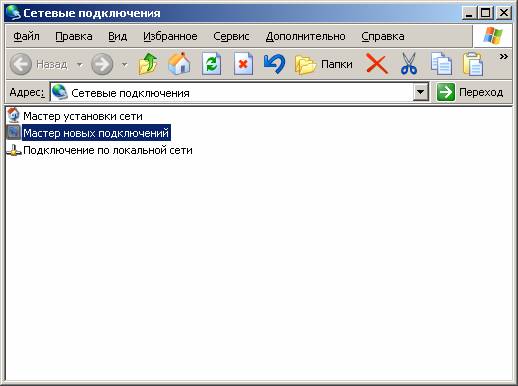
Task: Toggle the Папки folders pane button
Action: (x=324, y=64)
